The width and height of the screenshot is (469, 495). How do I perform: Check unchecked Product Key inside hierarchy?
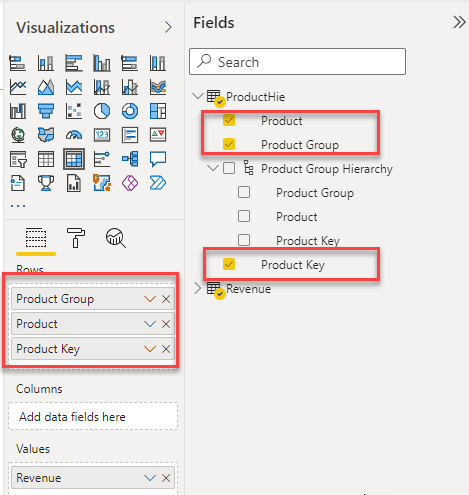244,240
